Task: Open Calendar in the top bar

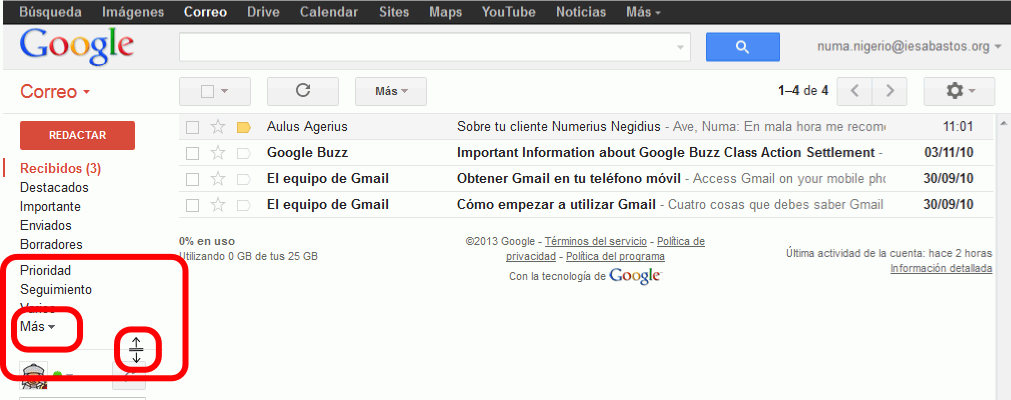Action: (x=329, y=12)
